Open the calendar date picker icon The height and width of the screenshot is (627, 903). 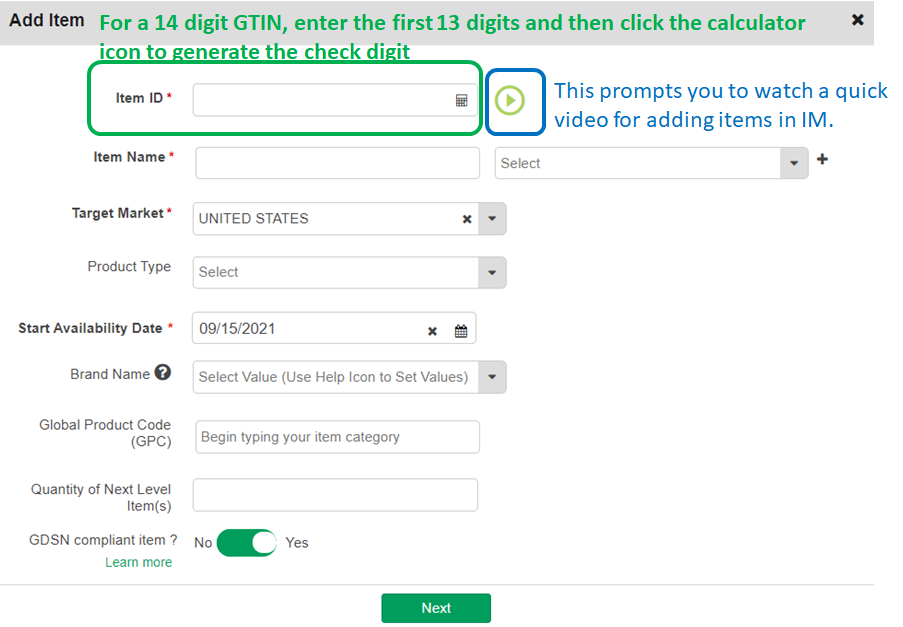coord(461,331)
